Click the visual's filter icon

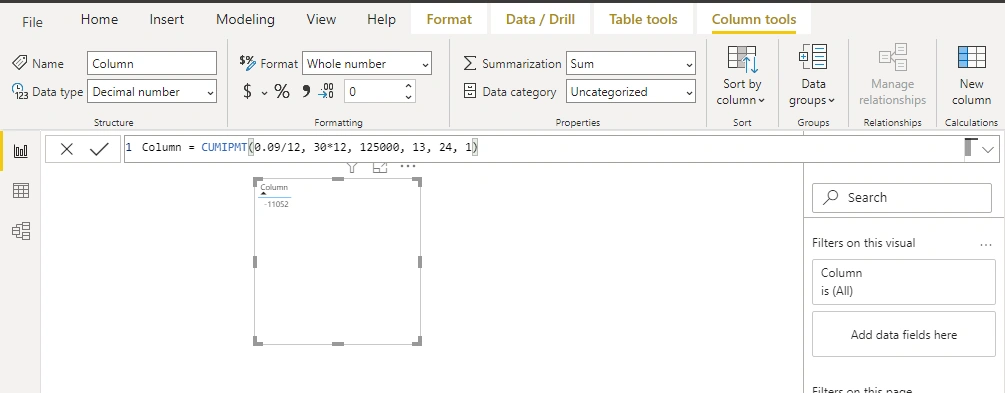351,167
